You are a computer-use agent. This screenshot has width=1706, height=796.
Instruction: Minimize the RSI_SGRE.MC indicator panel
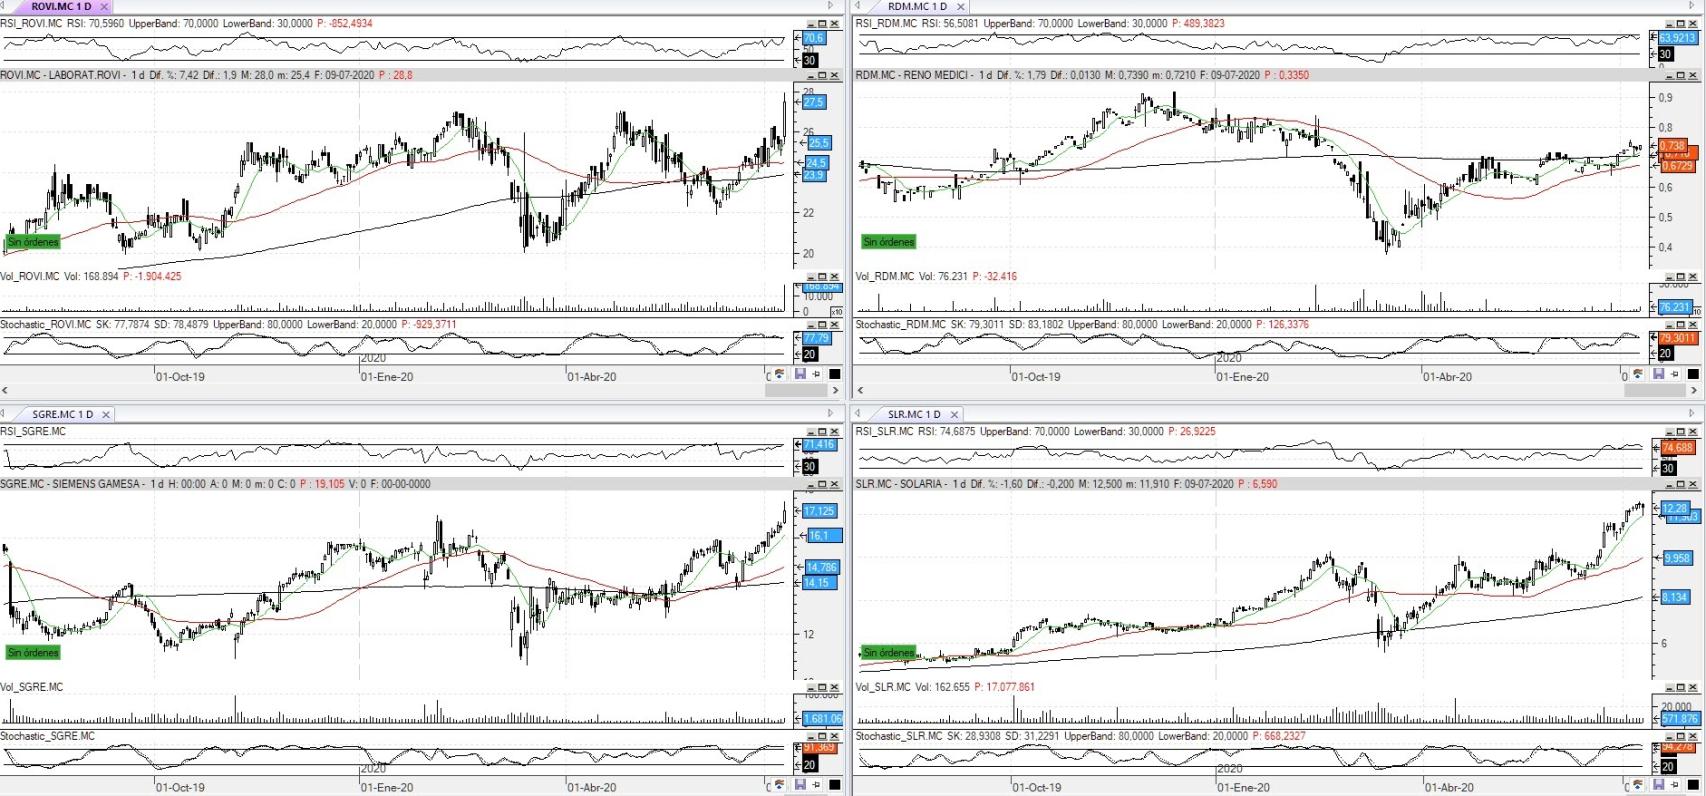coord(811,431)
